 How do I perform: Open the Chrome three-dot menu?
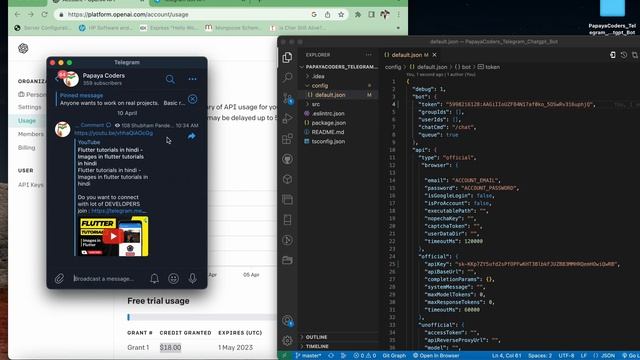pyautogui.click(x=398, y=14)
